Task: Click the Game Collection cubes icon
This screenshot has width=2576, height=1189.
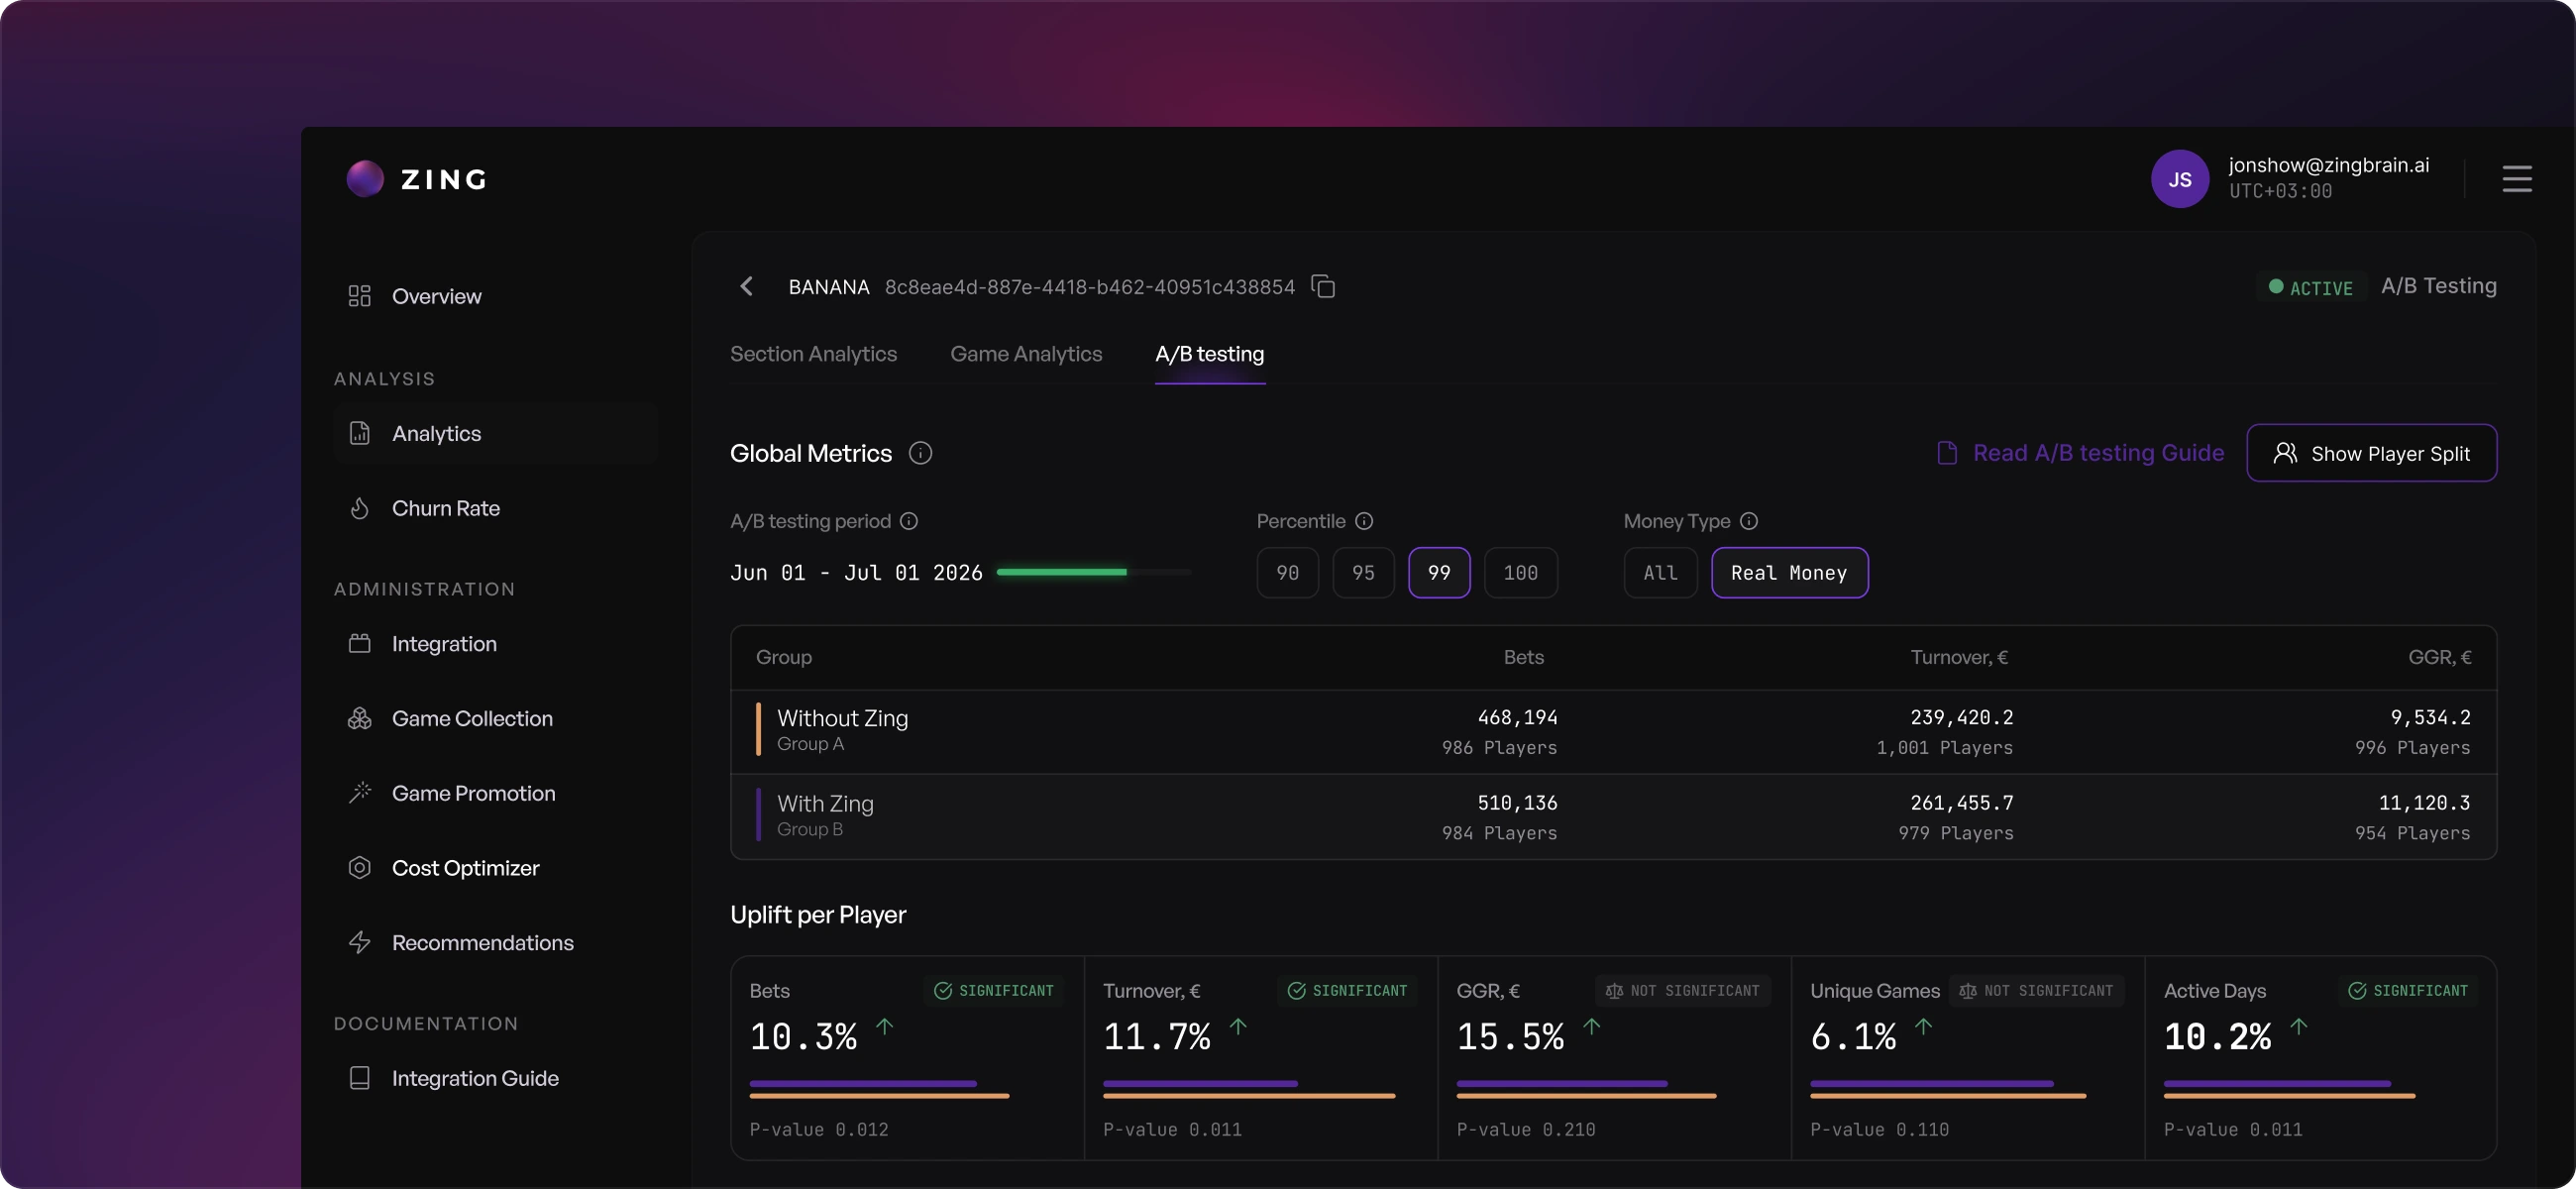Action: point(359,718)
